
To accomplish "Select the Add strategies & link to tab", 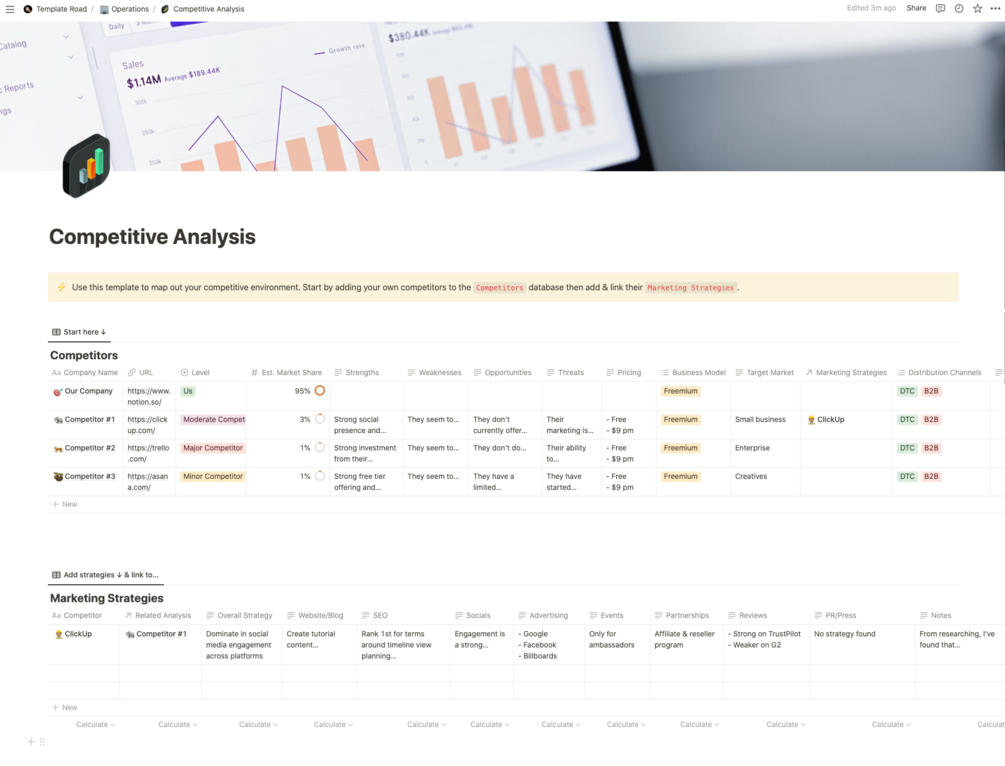I will (x=106, y=575).
